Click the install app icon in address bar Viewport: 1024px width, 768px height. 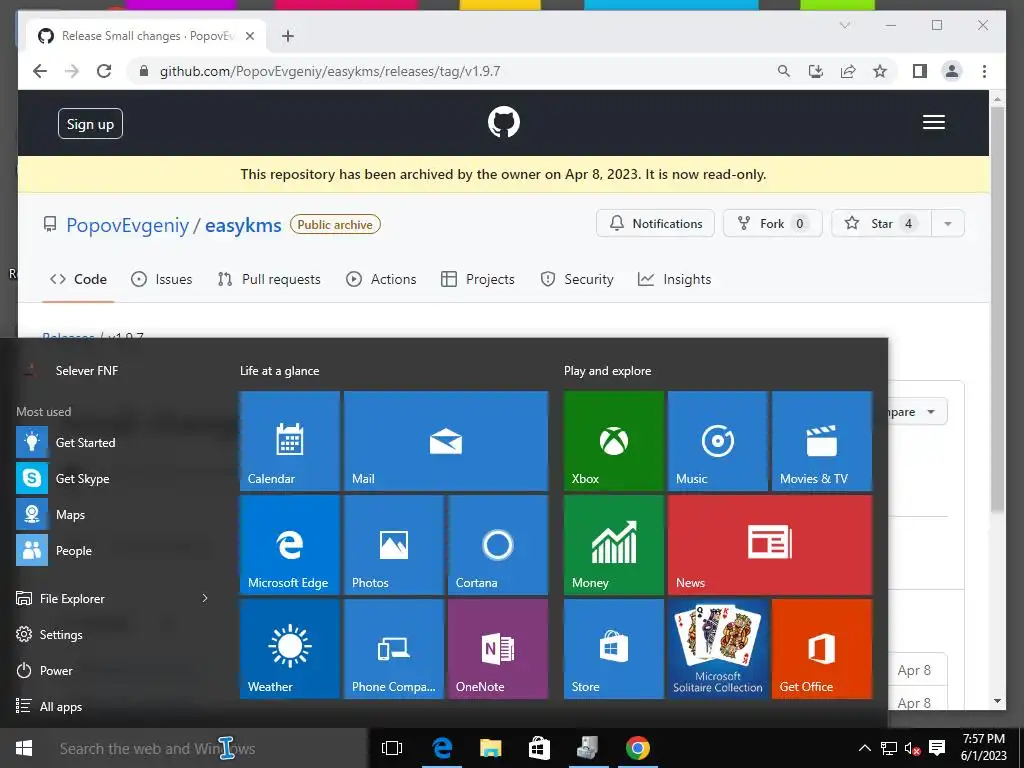click(816, 71)
